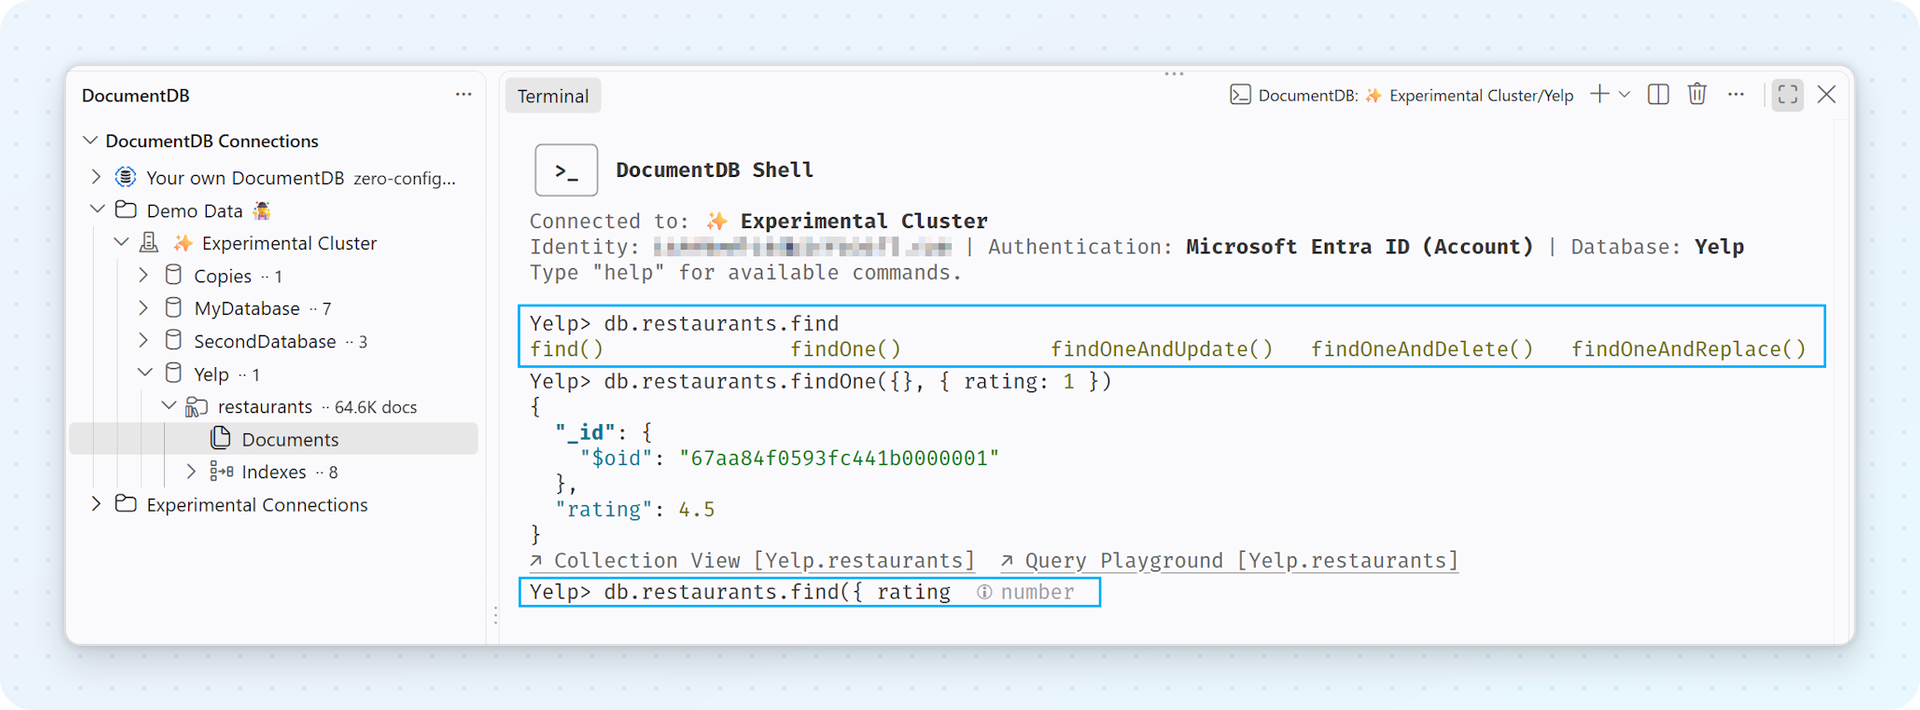
Task: Choose the findOneAndUpdate() completion suggestion
Action: point(1162,349)
